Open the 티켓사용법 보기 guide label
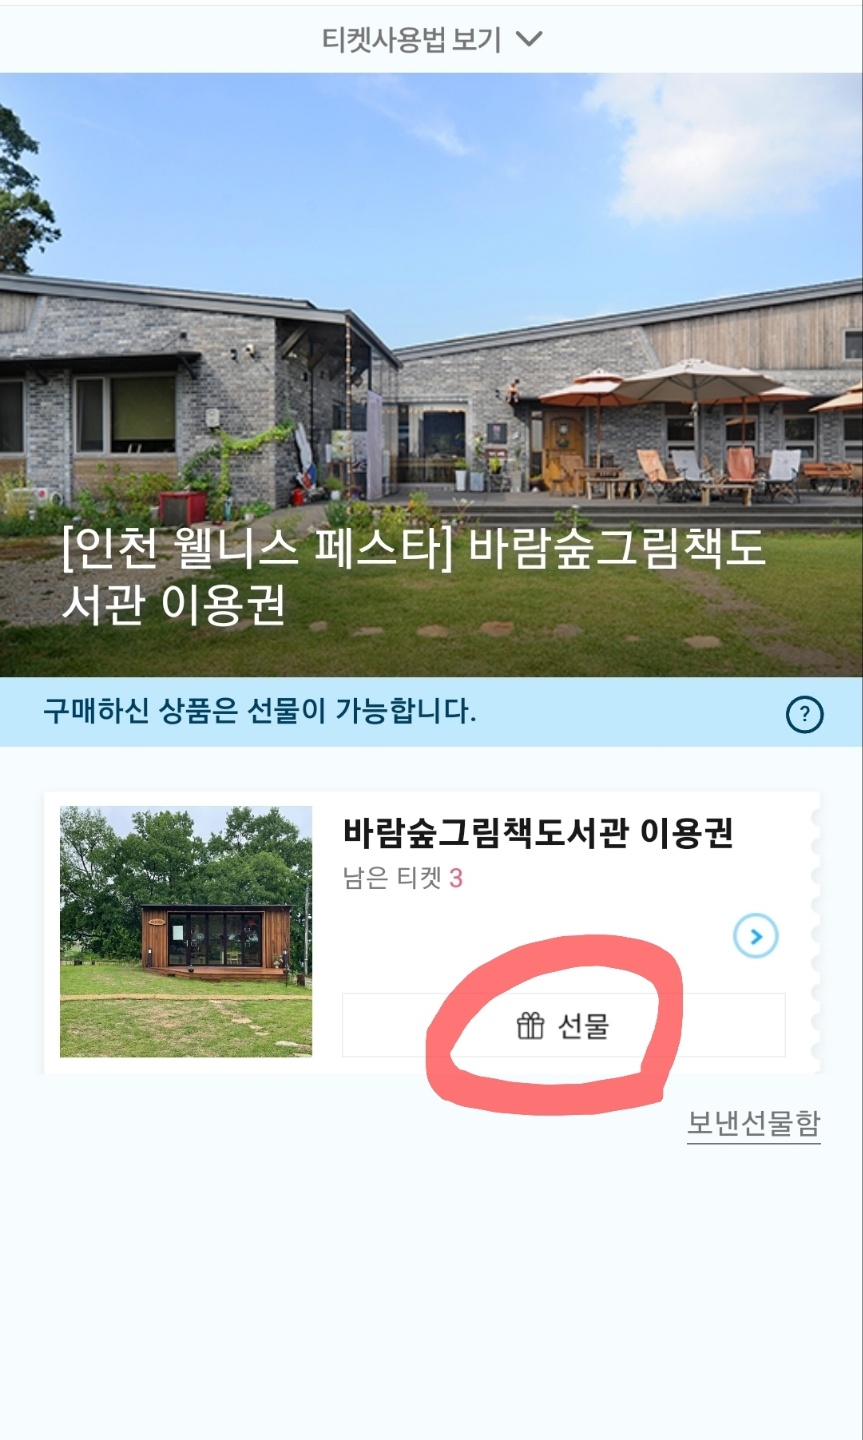 click(411, 39)
